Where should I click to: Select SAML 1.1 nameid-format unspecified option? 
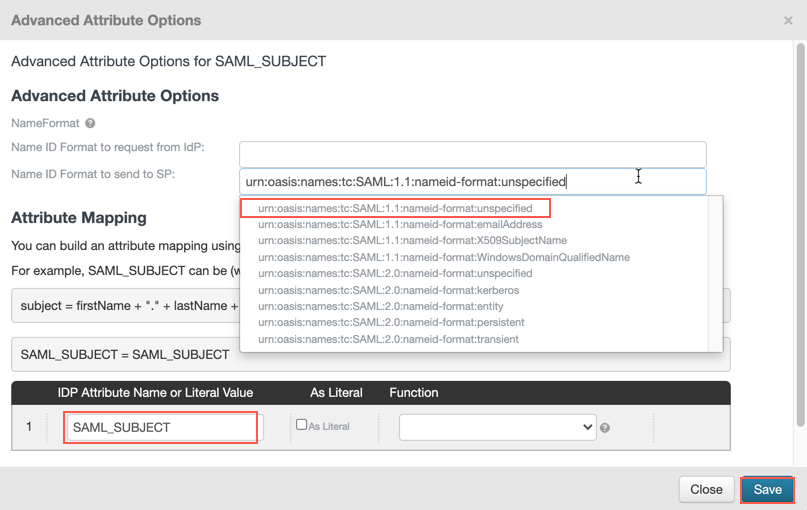pyautogui.click(x=395, y=209)
